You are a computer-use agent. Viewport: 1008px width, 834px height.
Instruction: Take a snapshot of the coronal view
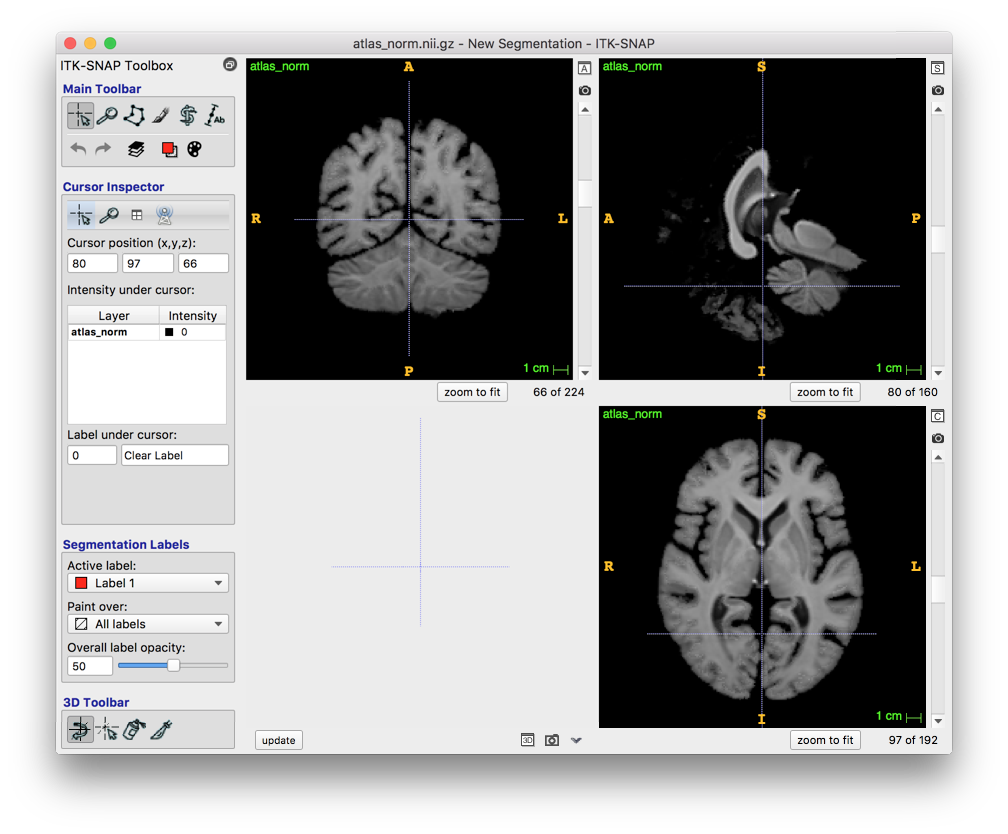click(937, 438)
